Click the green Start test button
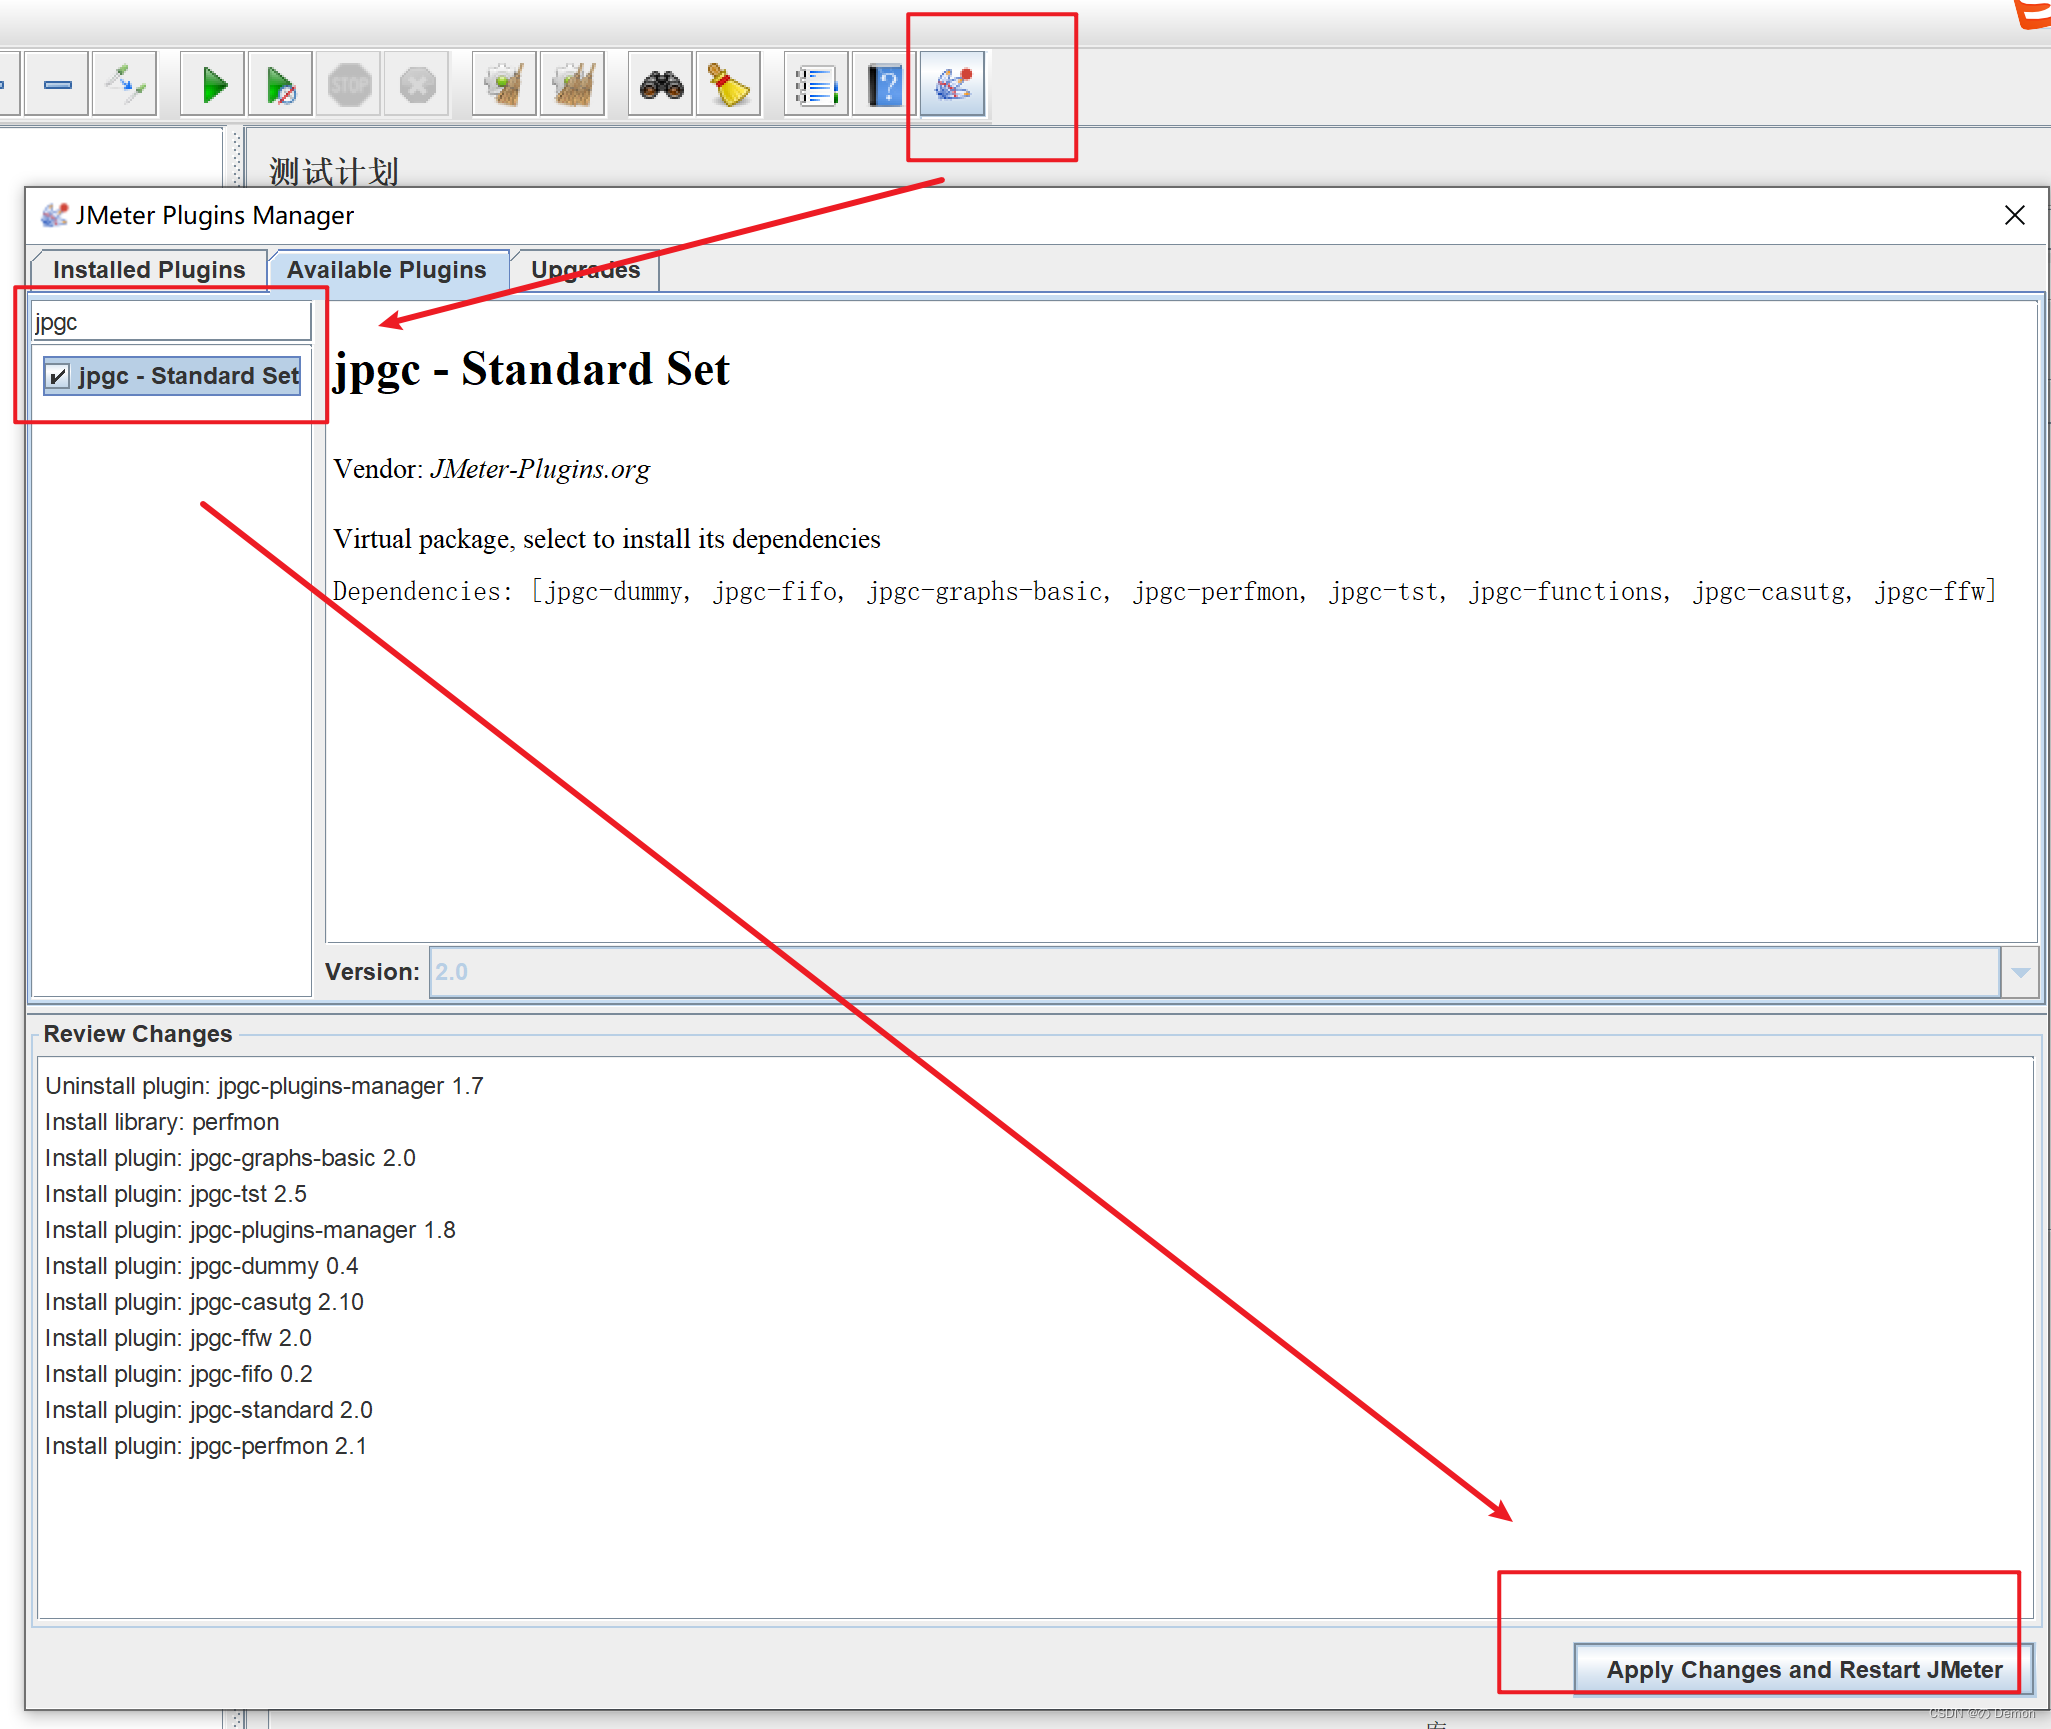The width and height of the screenshot is (2051, 1729). pyautogui.click(x=213, y=86)
